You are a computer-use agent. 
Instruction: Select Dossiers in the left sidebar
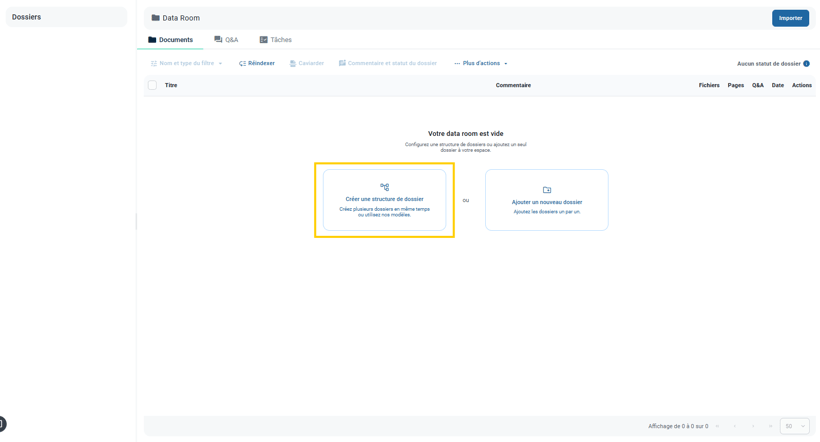27,17
